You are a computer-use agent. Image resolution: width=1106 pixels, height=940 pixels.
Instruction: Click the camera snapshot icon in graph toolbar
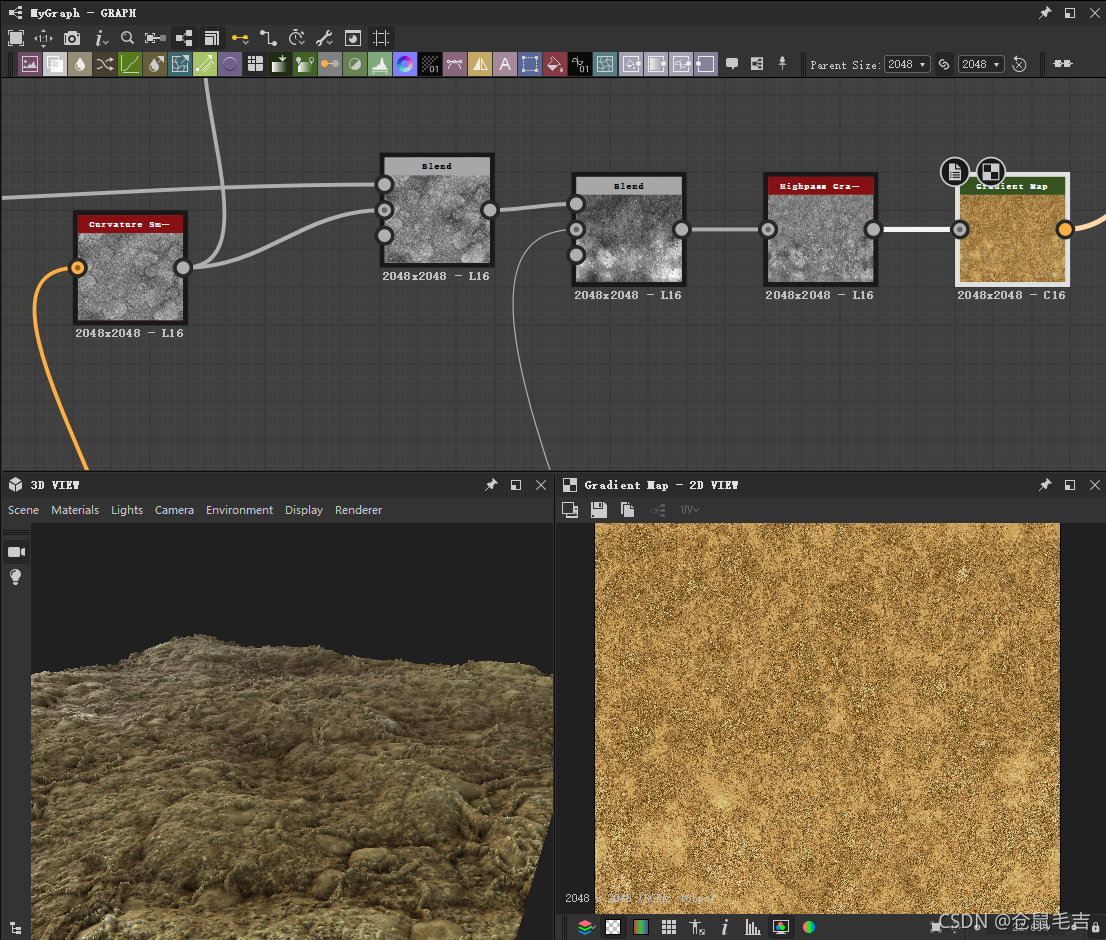click(72, 38)
